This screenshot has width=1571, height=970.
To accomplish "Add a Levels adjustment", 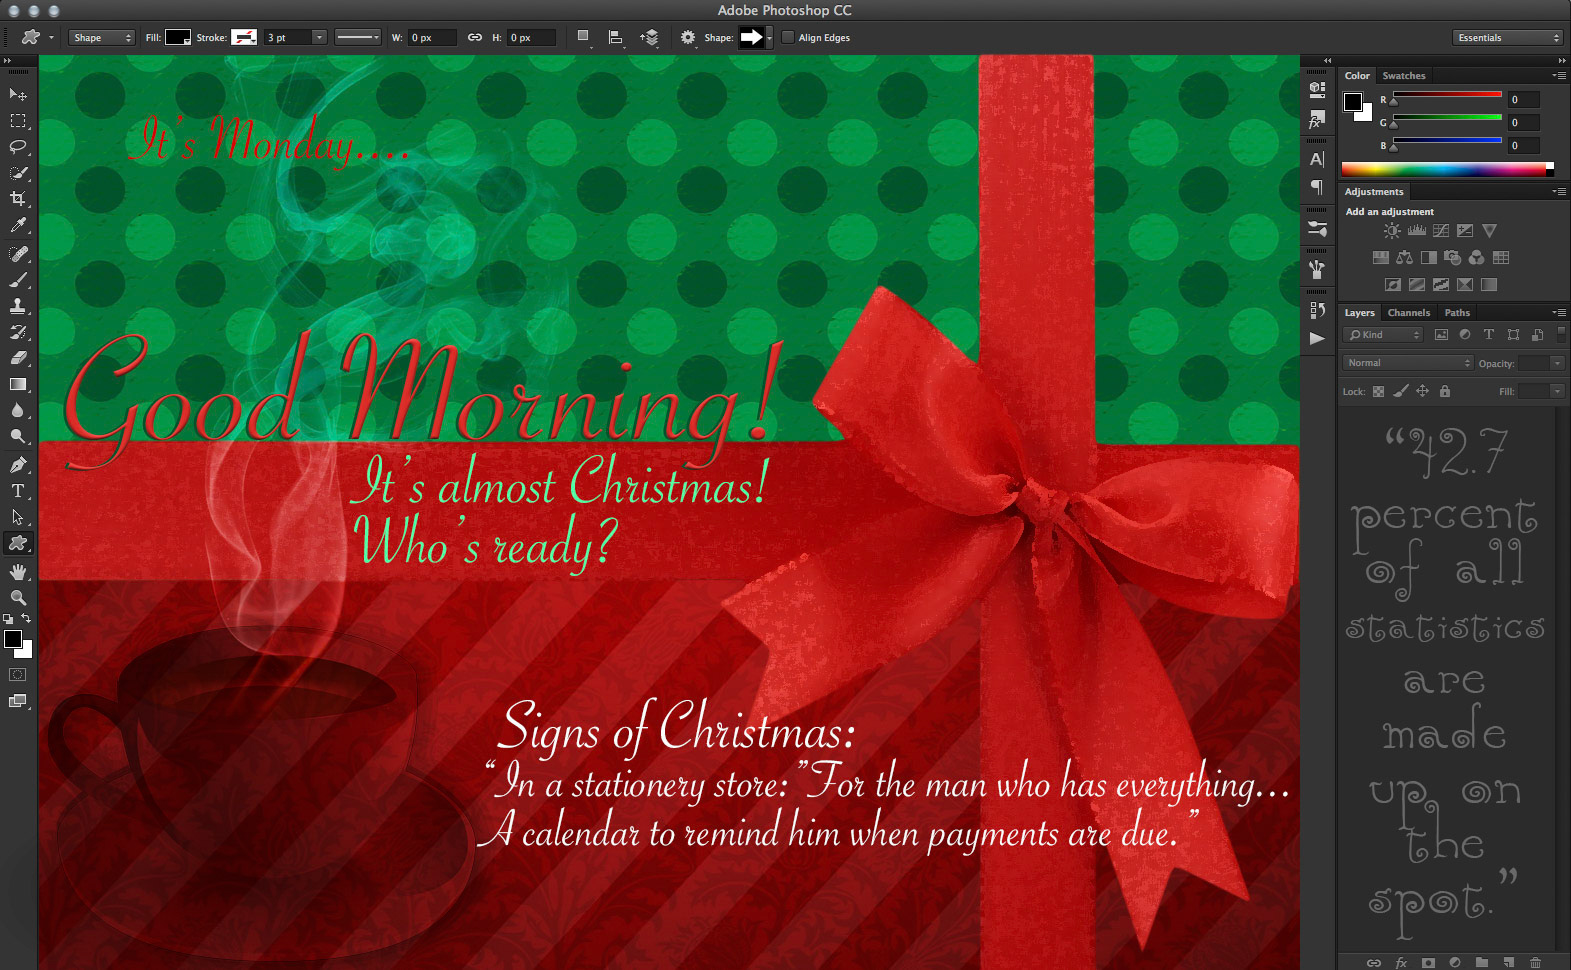I will (x=1416, y=231).
